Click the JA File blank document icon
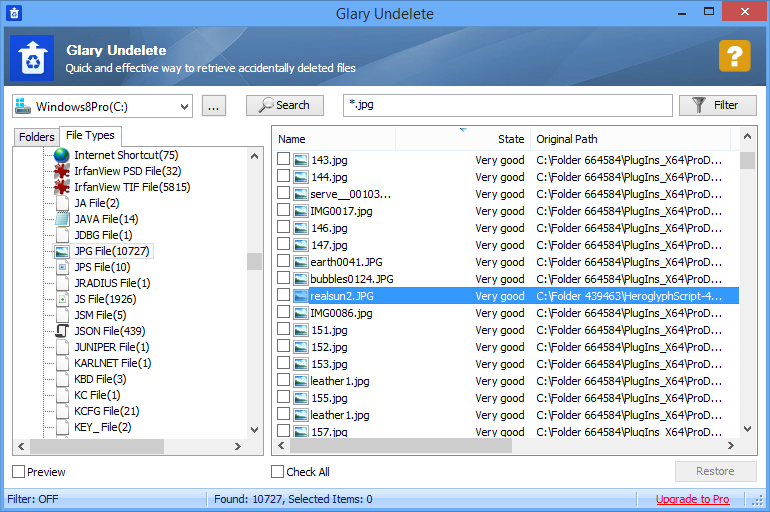770x512 pixels. click(x=62, y=203)
